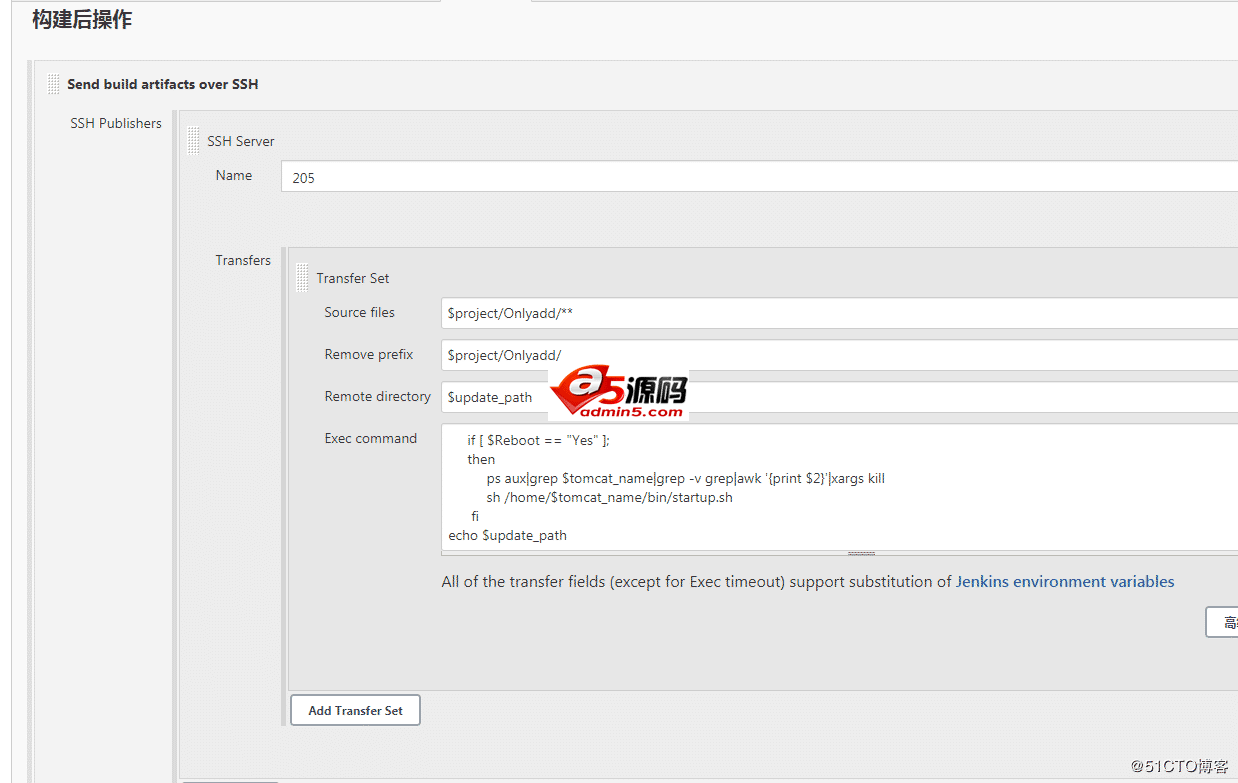Grab the drag handle beside SSH Server
1238x783 pixels.
tap(193, 141)
